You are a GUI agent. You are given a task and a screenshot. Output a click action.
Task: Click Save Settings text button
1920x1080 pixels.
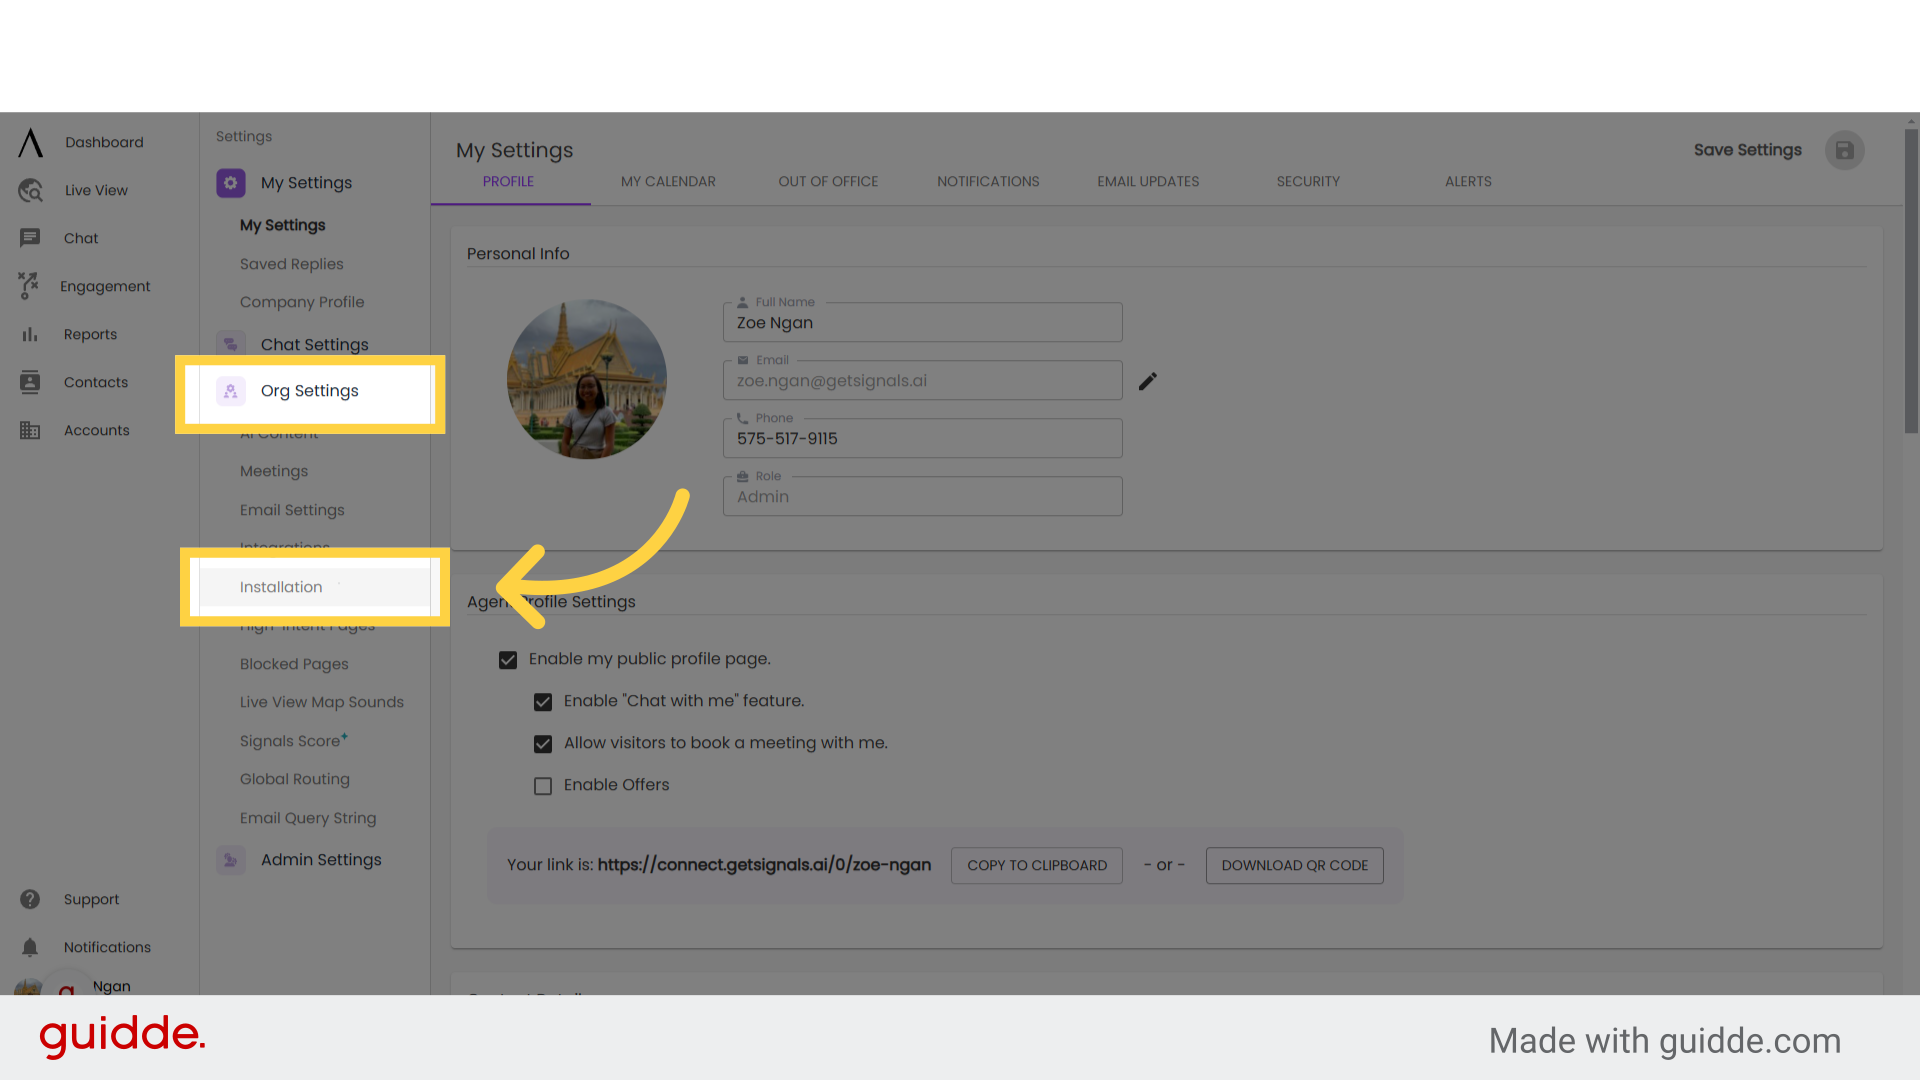pyautogui.click(x=1748, y=150)
